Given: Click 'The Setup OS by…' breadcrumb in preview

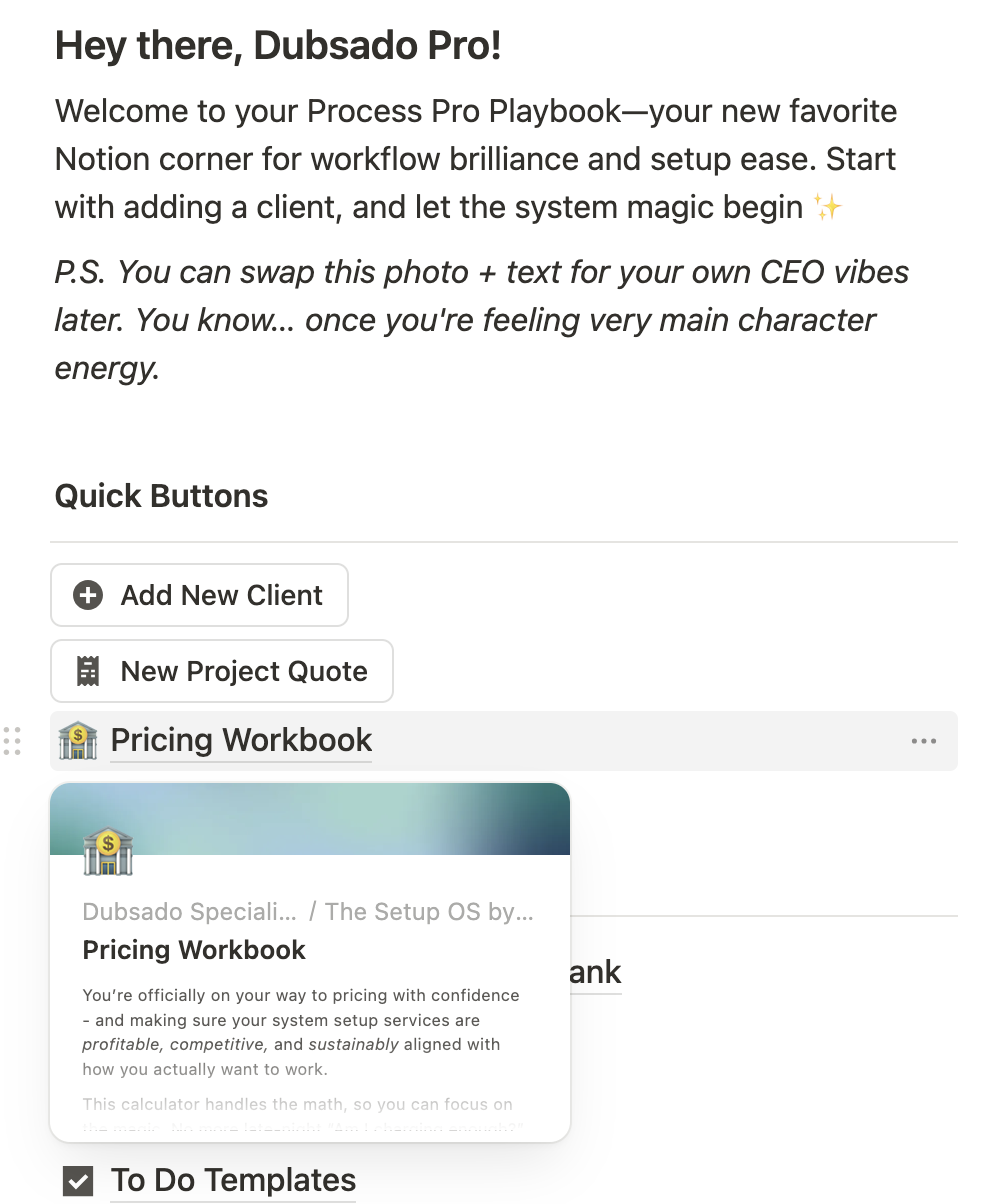Looking at the screenshot, I should point(429,912).
